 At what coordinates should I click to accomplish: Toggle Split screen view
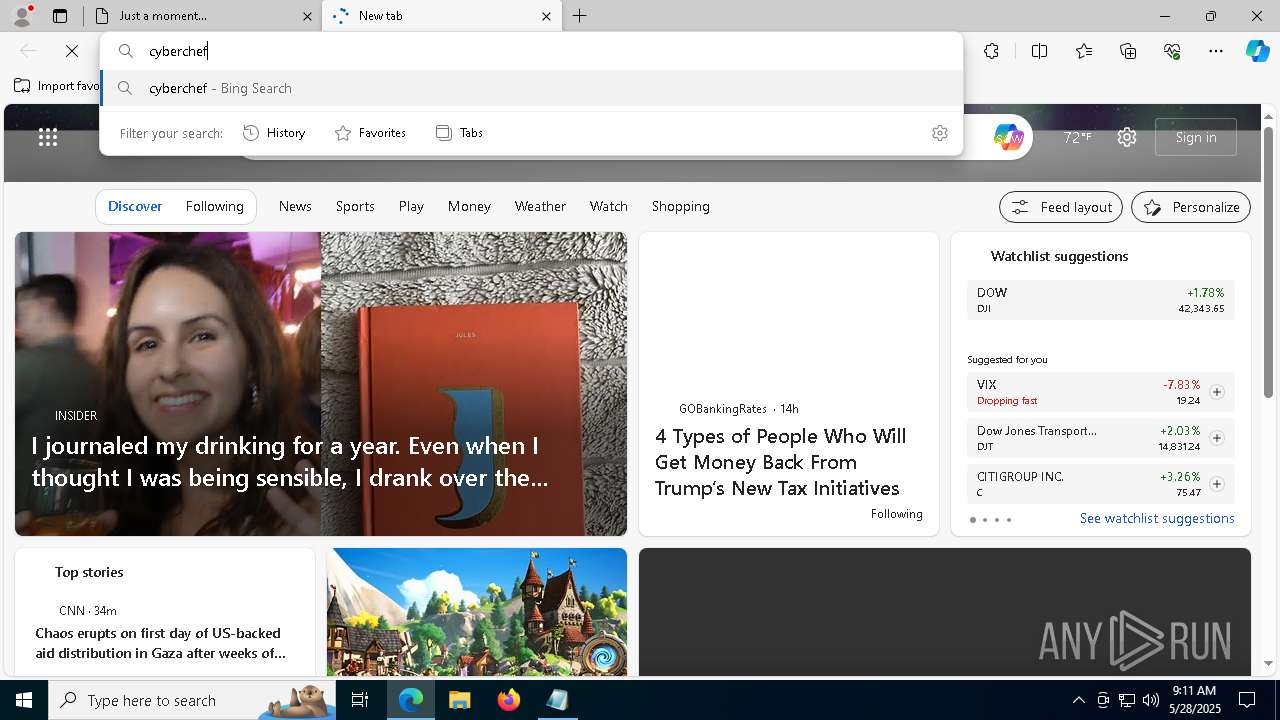[x=1039, y=51]
